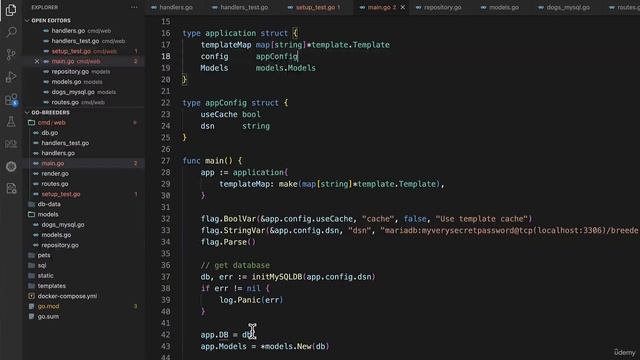Screen dimensions: 640x360
Task: Open the Source Control view
Action: [x=11, y=54]
